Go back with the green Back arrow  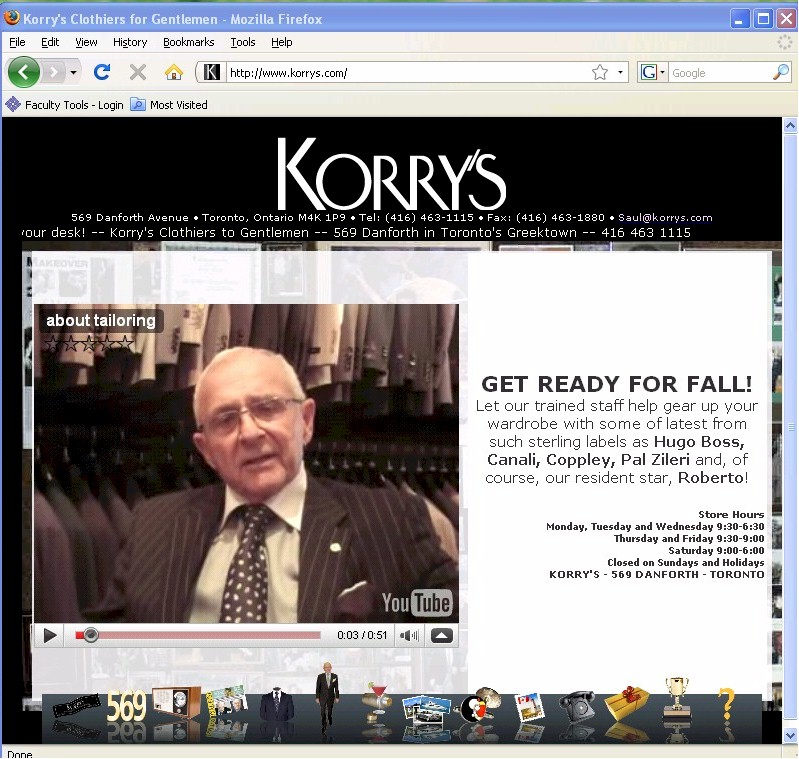23,72
